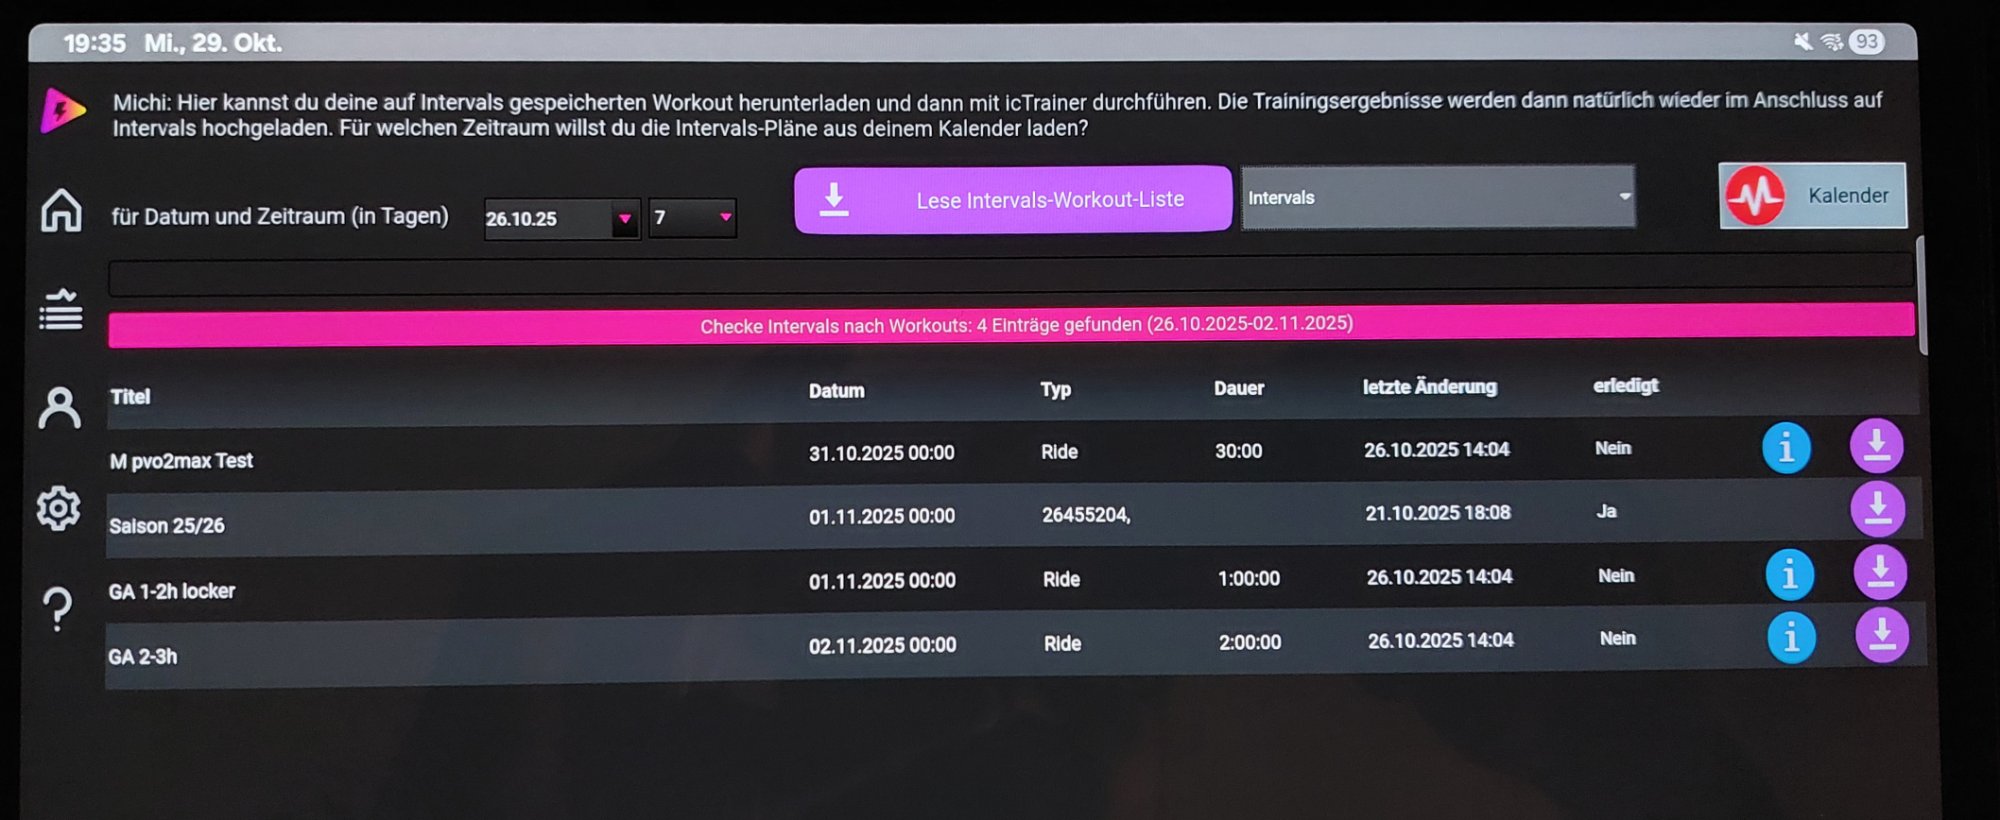Show info for GA 2-3h workout
The height and width of the screenshot is (820, 2000).
coord(1791,637)
